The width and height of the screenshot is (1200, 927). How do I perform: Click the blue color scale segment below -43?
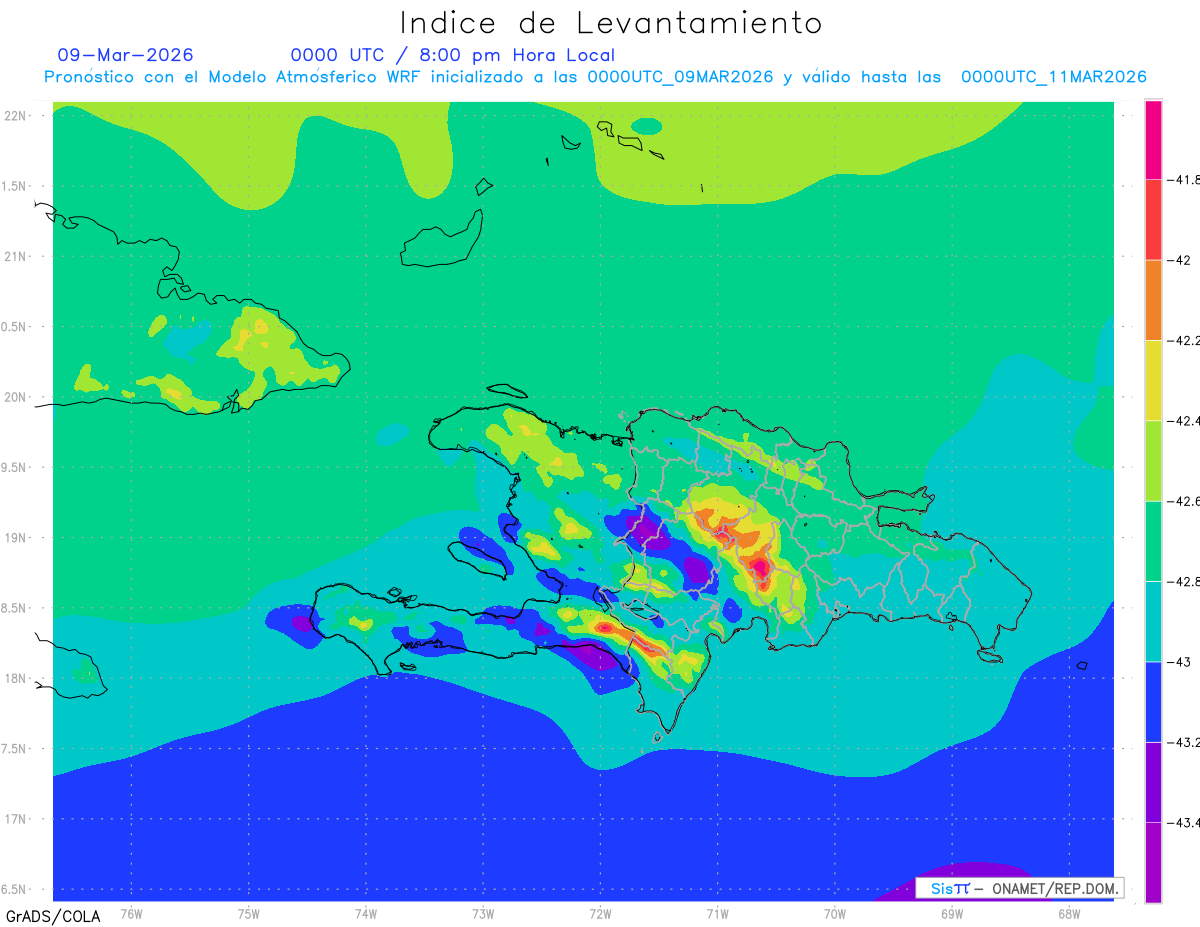(1153, 701)
